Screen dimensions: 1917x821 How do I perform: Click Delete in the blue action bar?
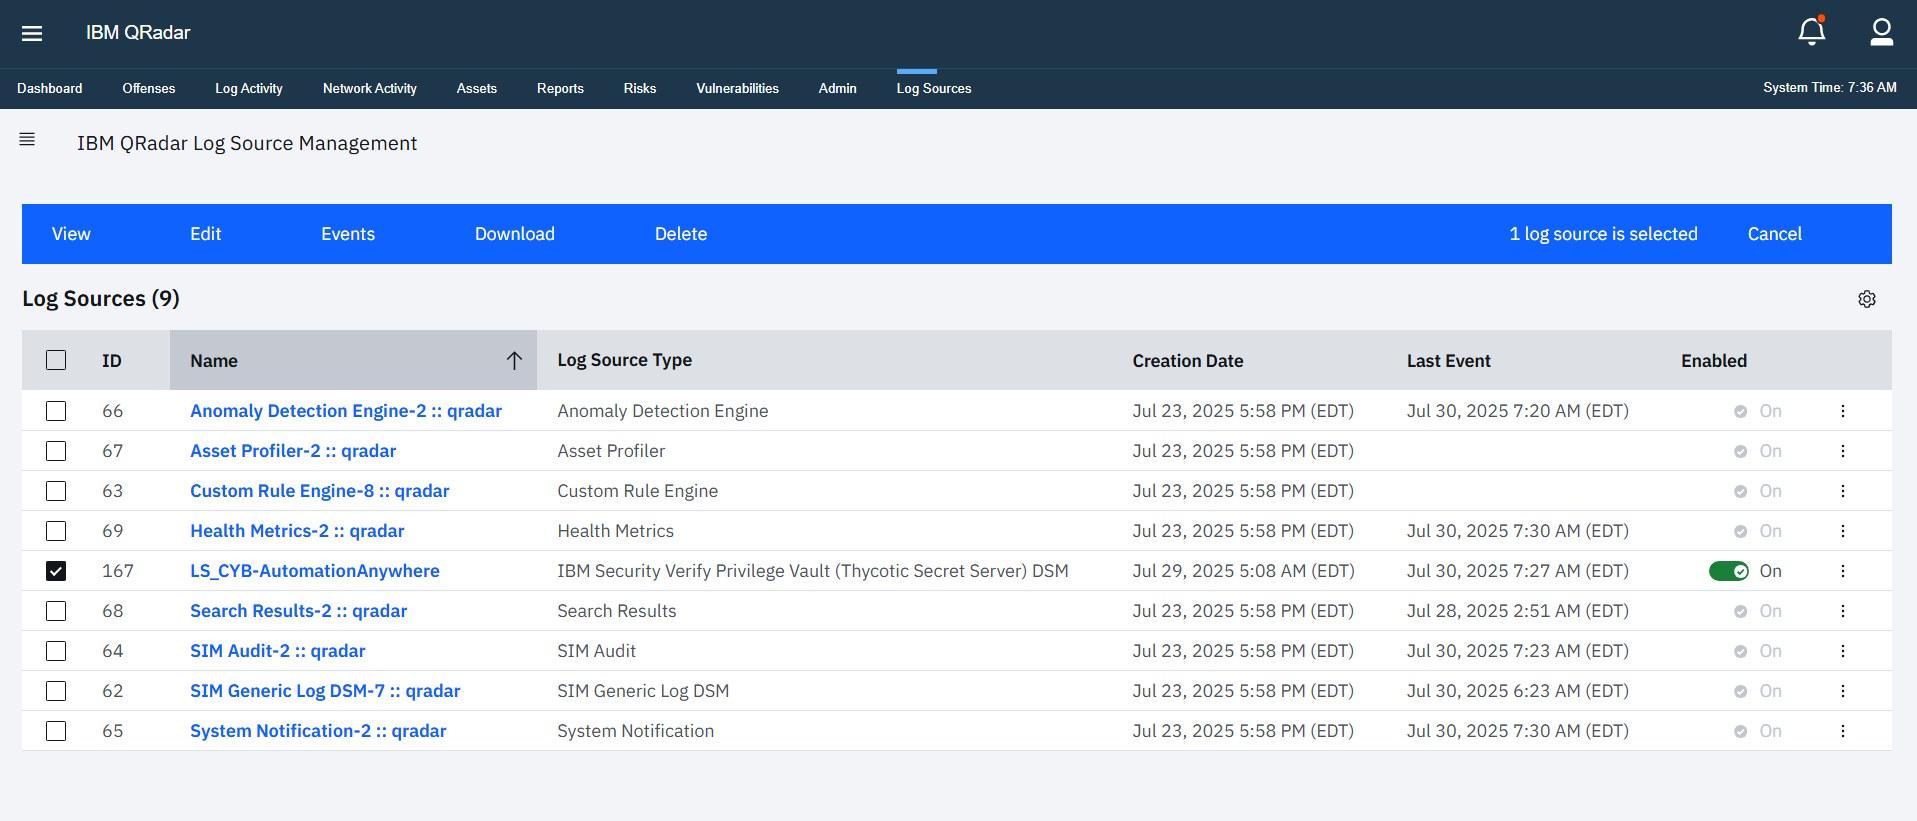(x=680, y=234)
